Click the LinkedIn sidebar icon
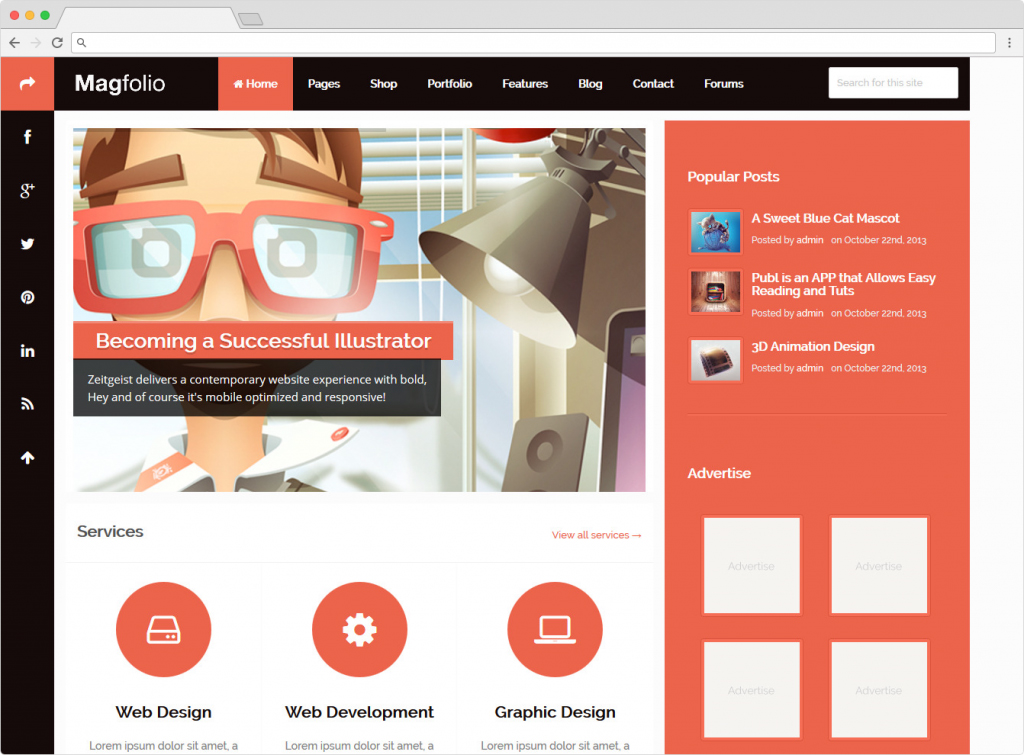This screenshot has height=755, width=1024. (27, 351)
